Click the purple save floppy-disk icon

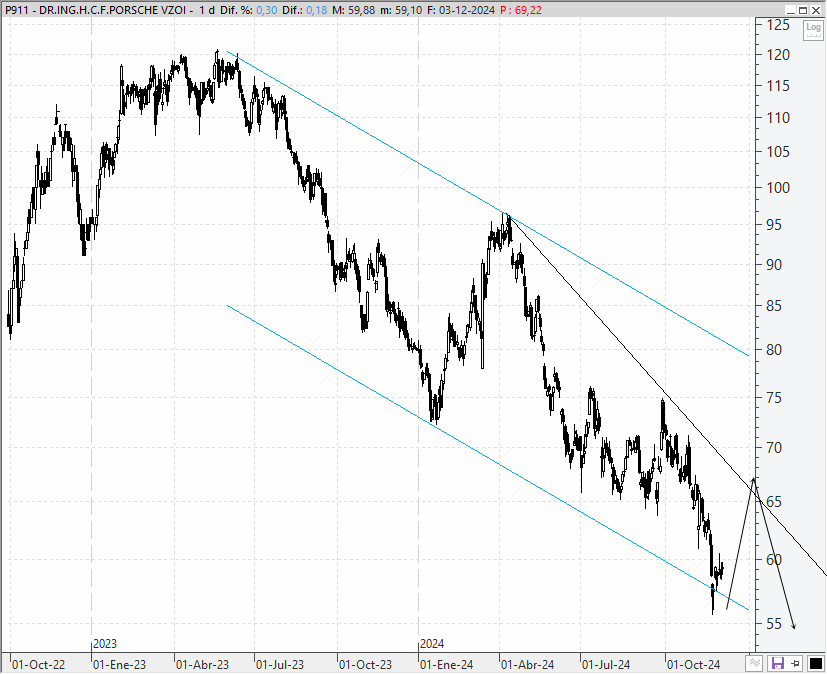pos(777,663)
